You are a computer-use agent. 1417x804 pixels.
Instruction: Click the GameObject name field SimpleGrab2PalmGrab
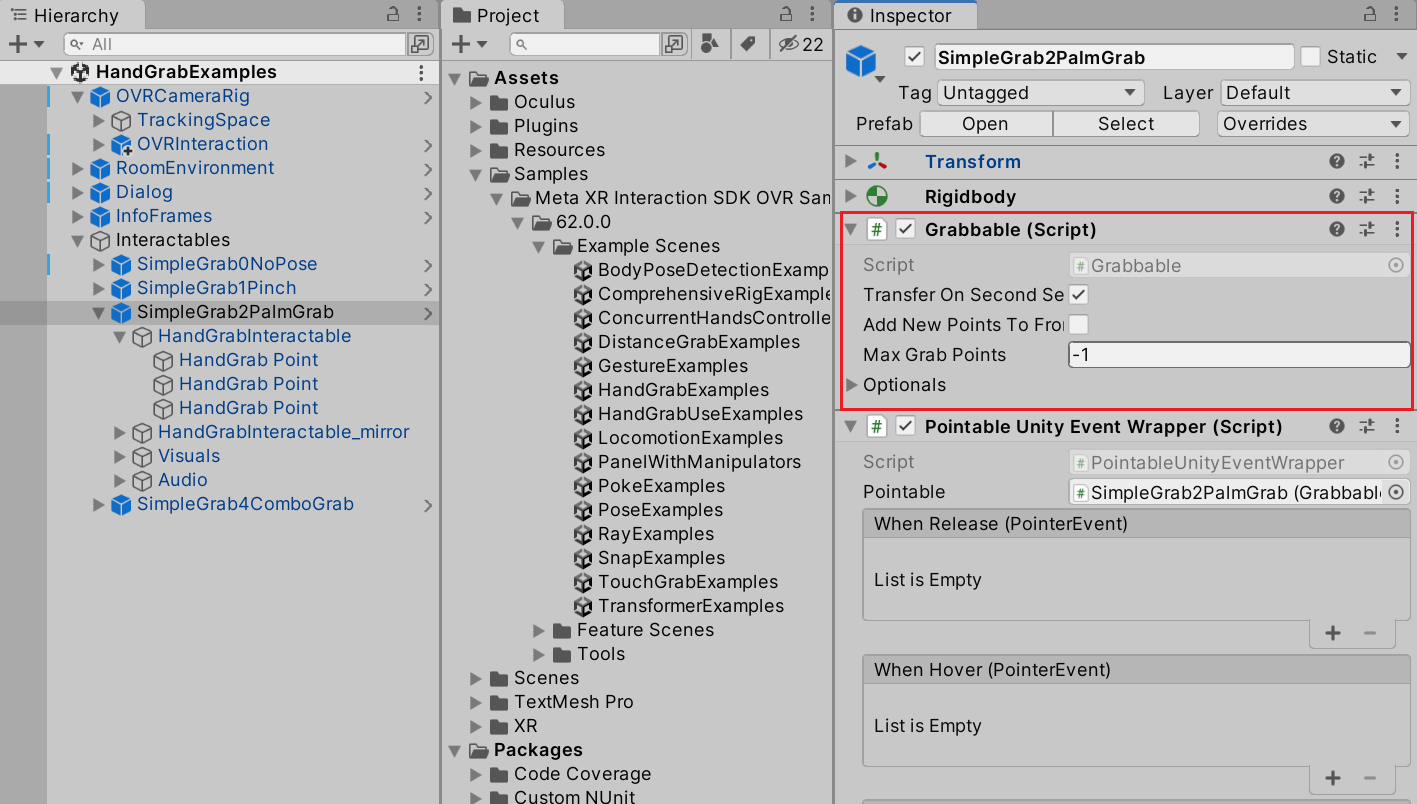(1114, 57)
